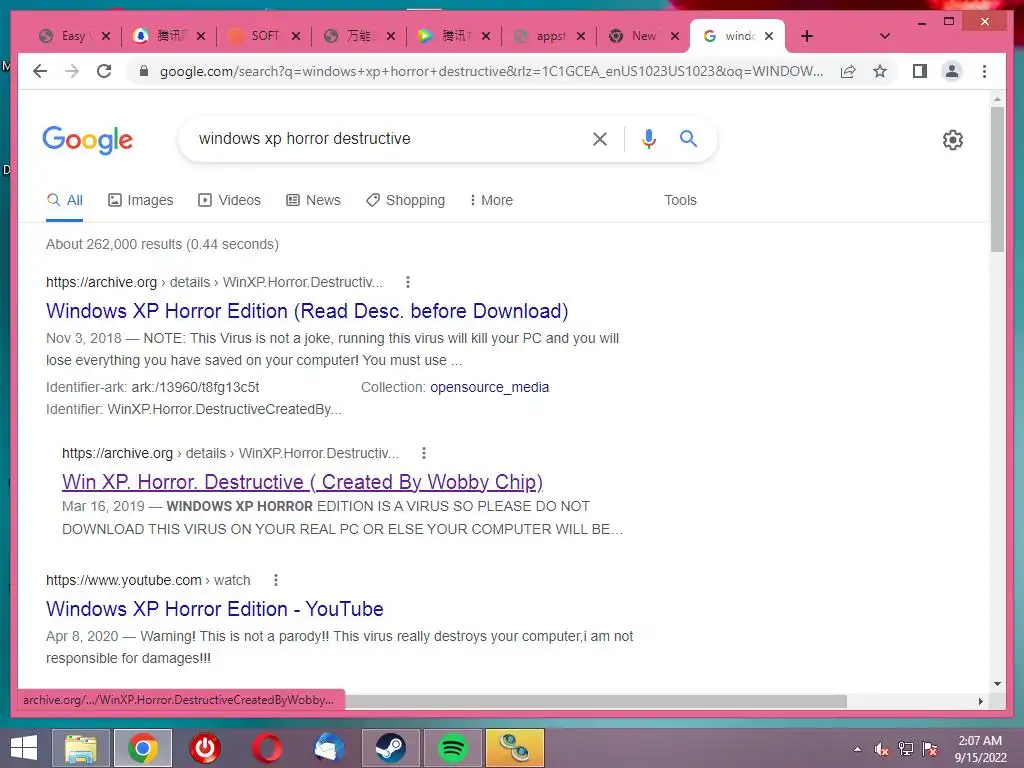
Task: Click the https://archive.org first result breadcrumb
Action: pos(214,282)
